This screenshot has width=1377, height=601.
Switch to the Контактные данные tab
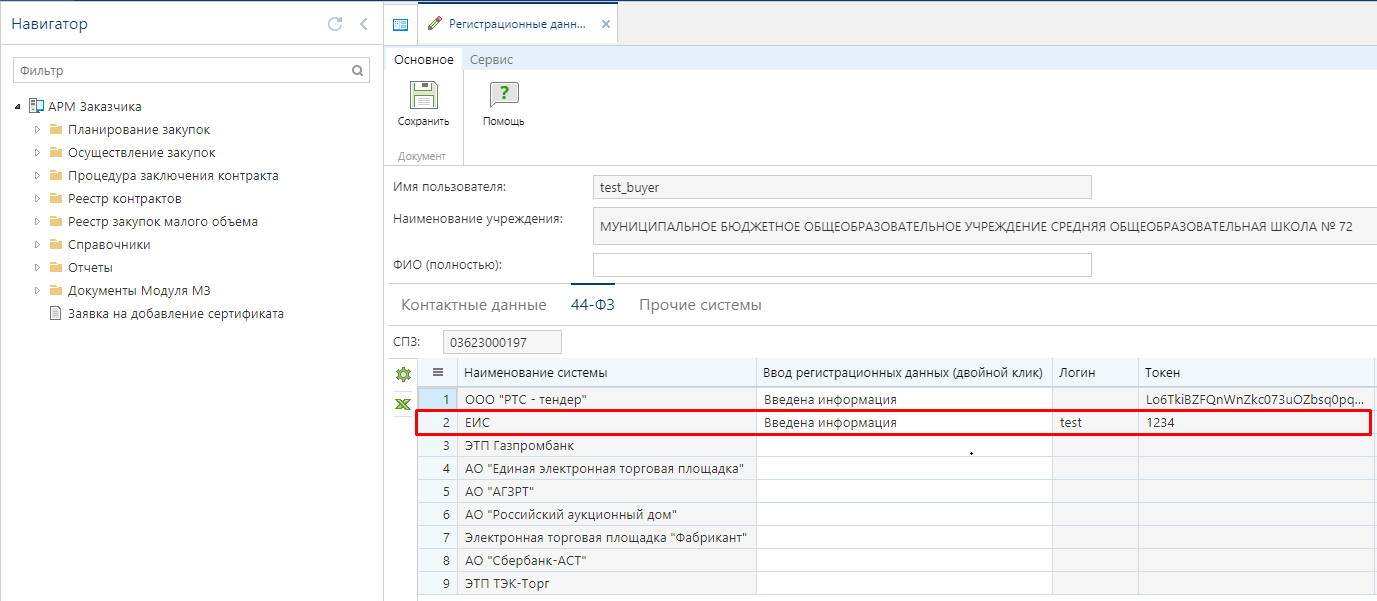473,305
